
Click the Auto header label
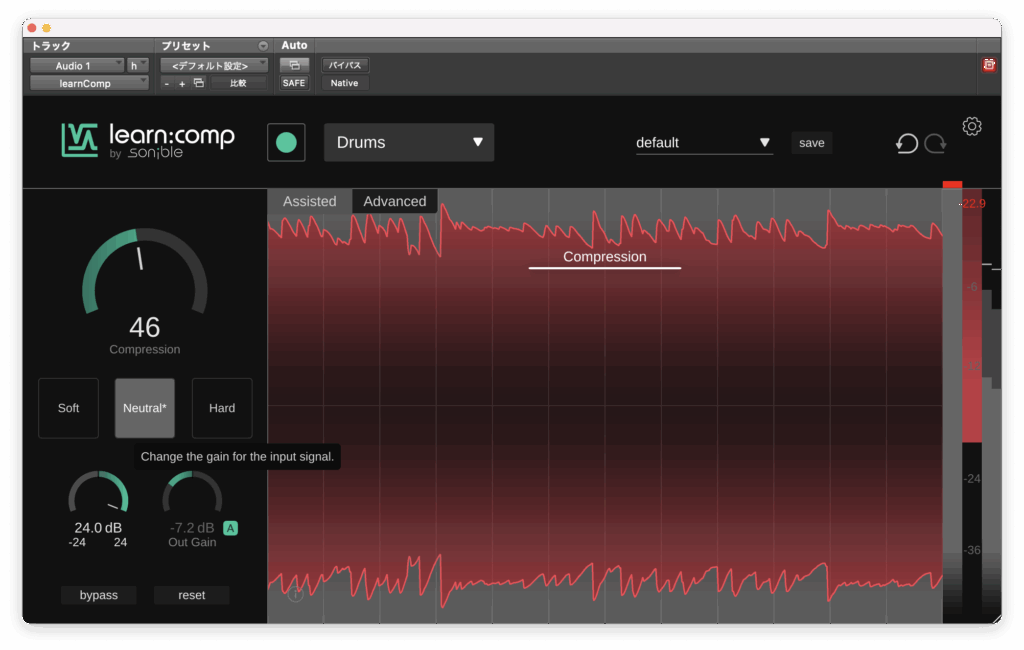coord(294,46)
